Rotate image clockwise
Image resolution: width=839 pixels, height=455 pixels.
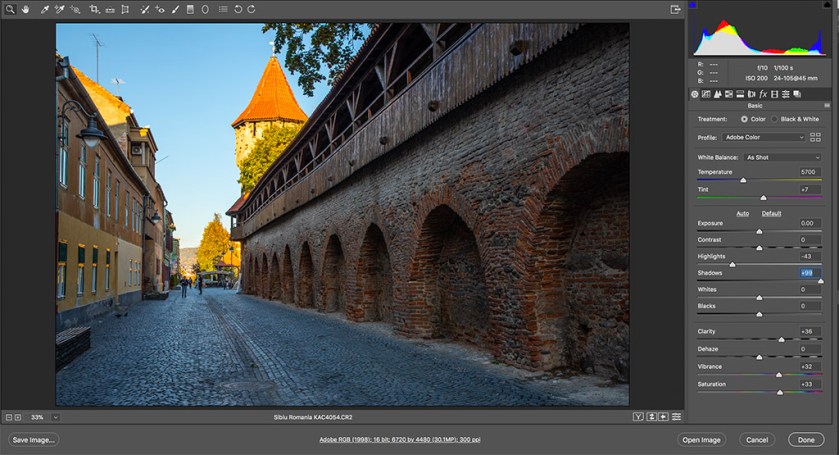pos(251,9)
